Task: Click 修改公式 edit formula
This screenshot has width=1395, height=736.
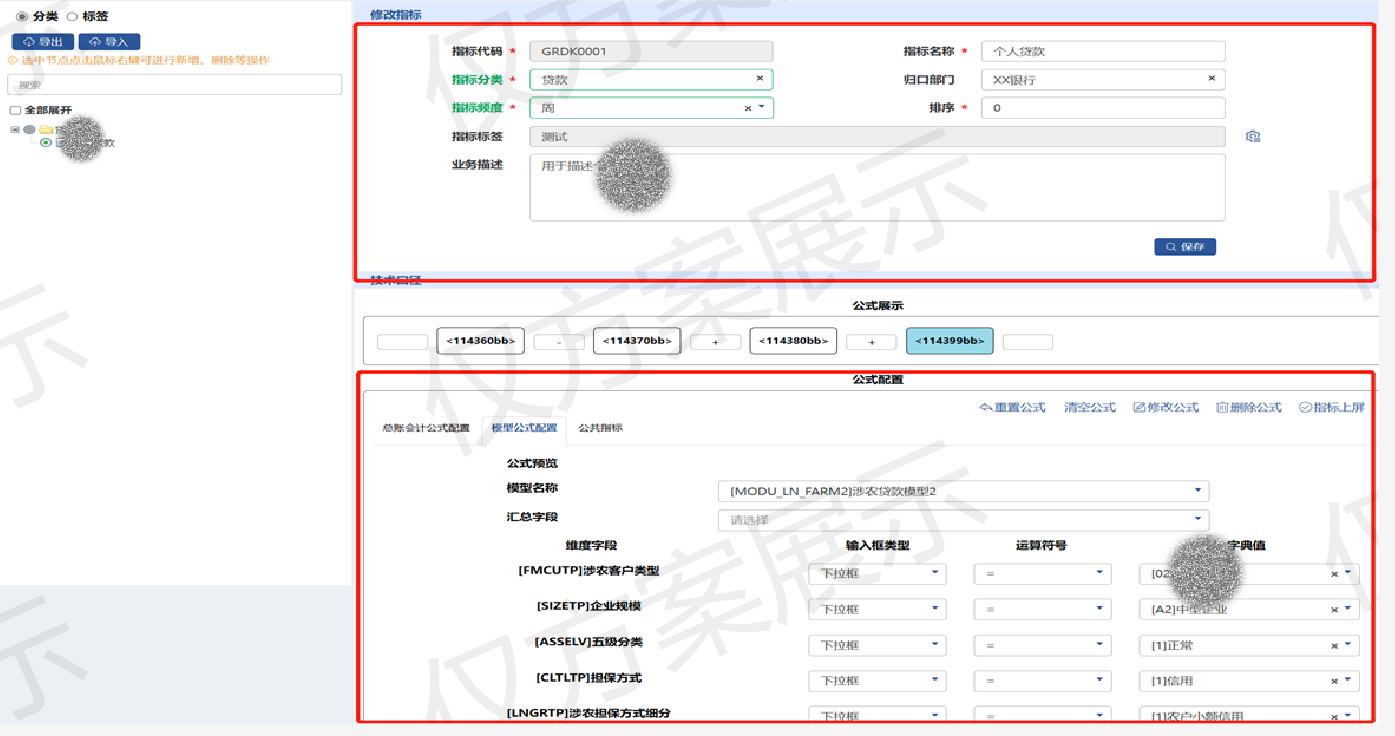Action: tap(1166, 407)
